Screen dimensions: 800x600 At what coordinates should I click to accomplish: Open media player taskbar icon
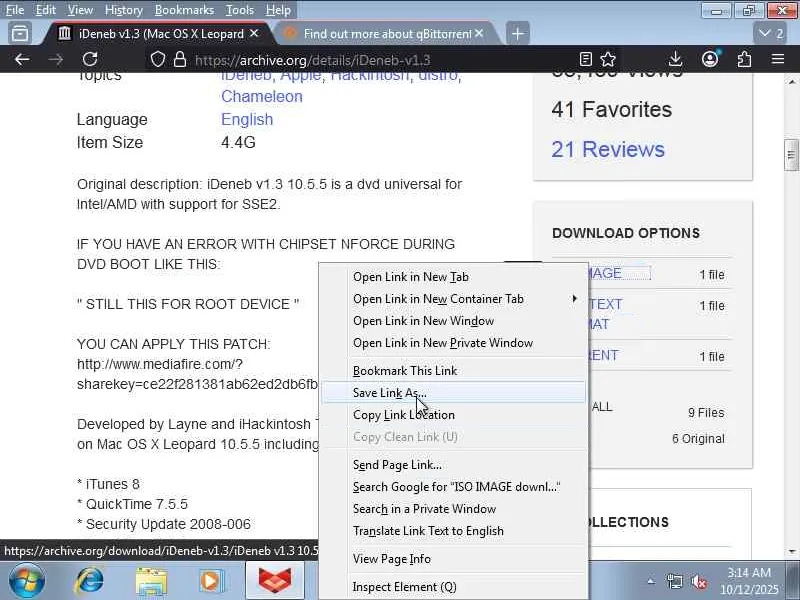click(x=211, y=581)
